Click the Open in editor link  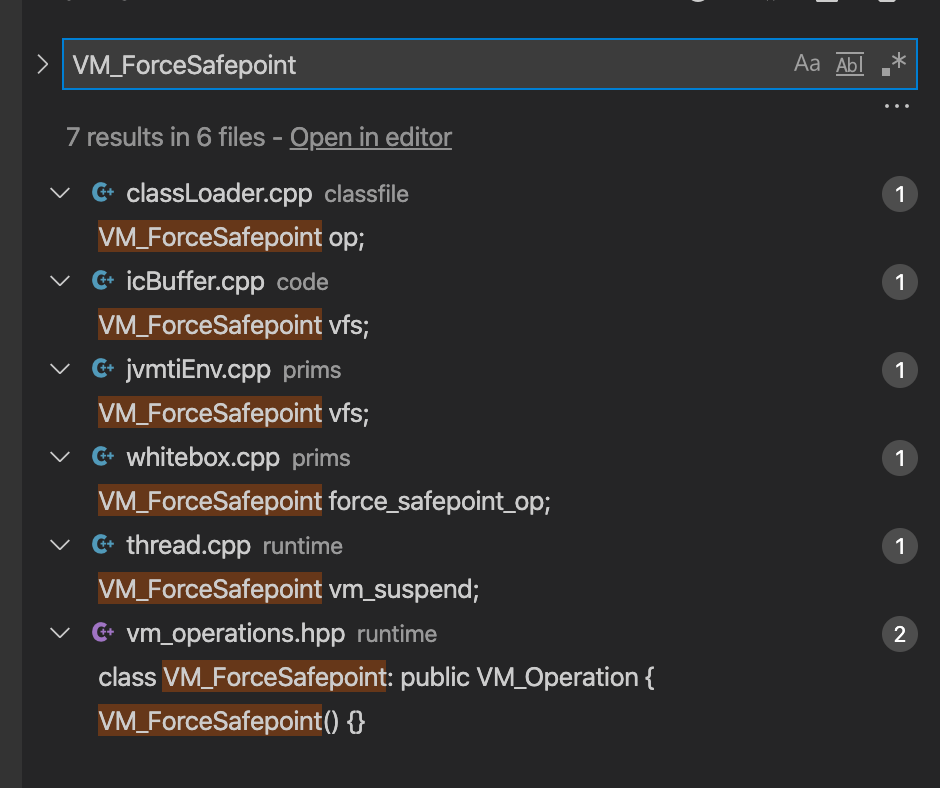click(370, 138)
